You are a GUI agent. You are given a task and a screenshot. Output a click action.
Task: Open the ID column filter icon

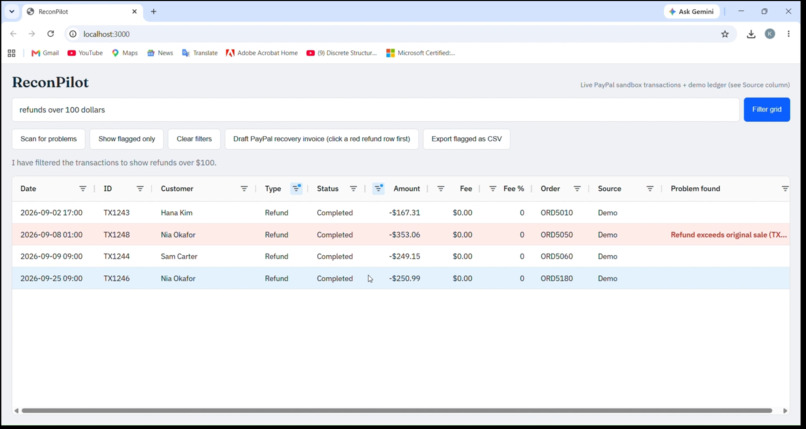pyautogui.click(x=140, y=189)
